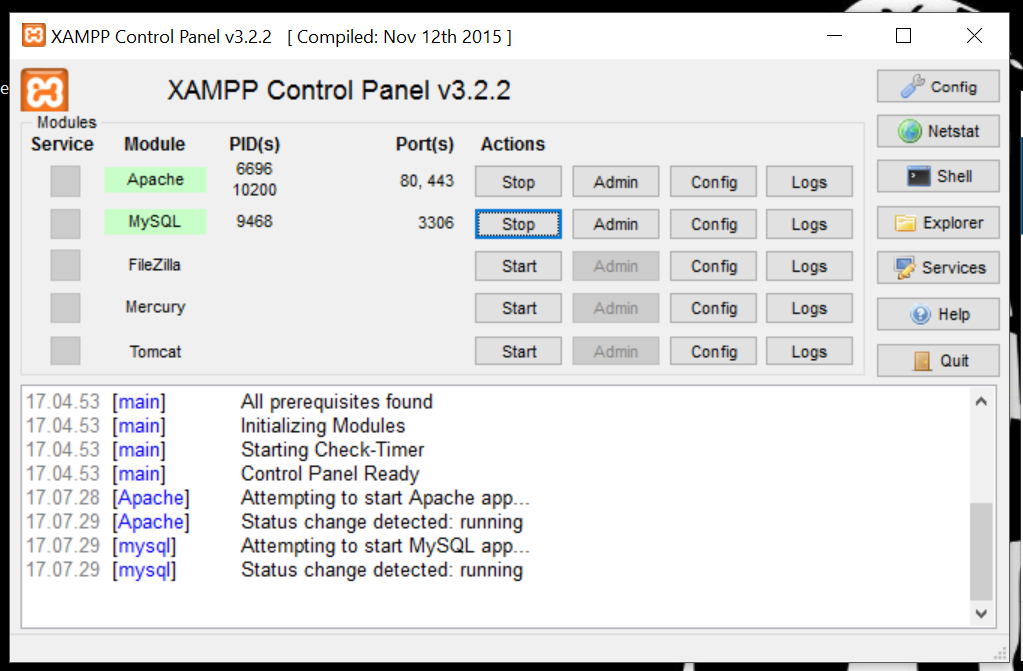Viewport: 1023px width, 671px height.
Task: Click log line 'Starting Check-Timer'
Action: 333,450
